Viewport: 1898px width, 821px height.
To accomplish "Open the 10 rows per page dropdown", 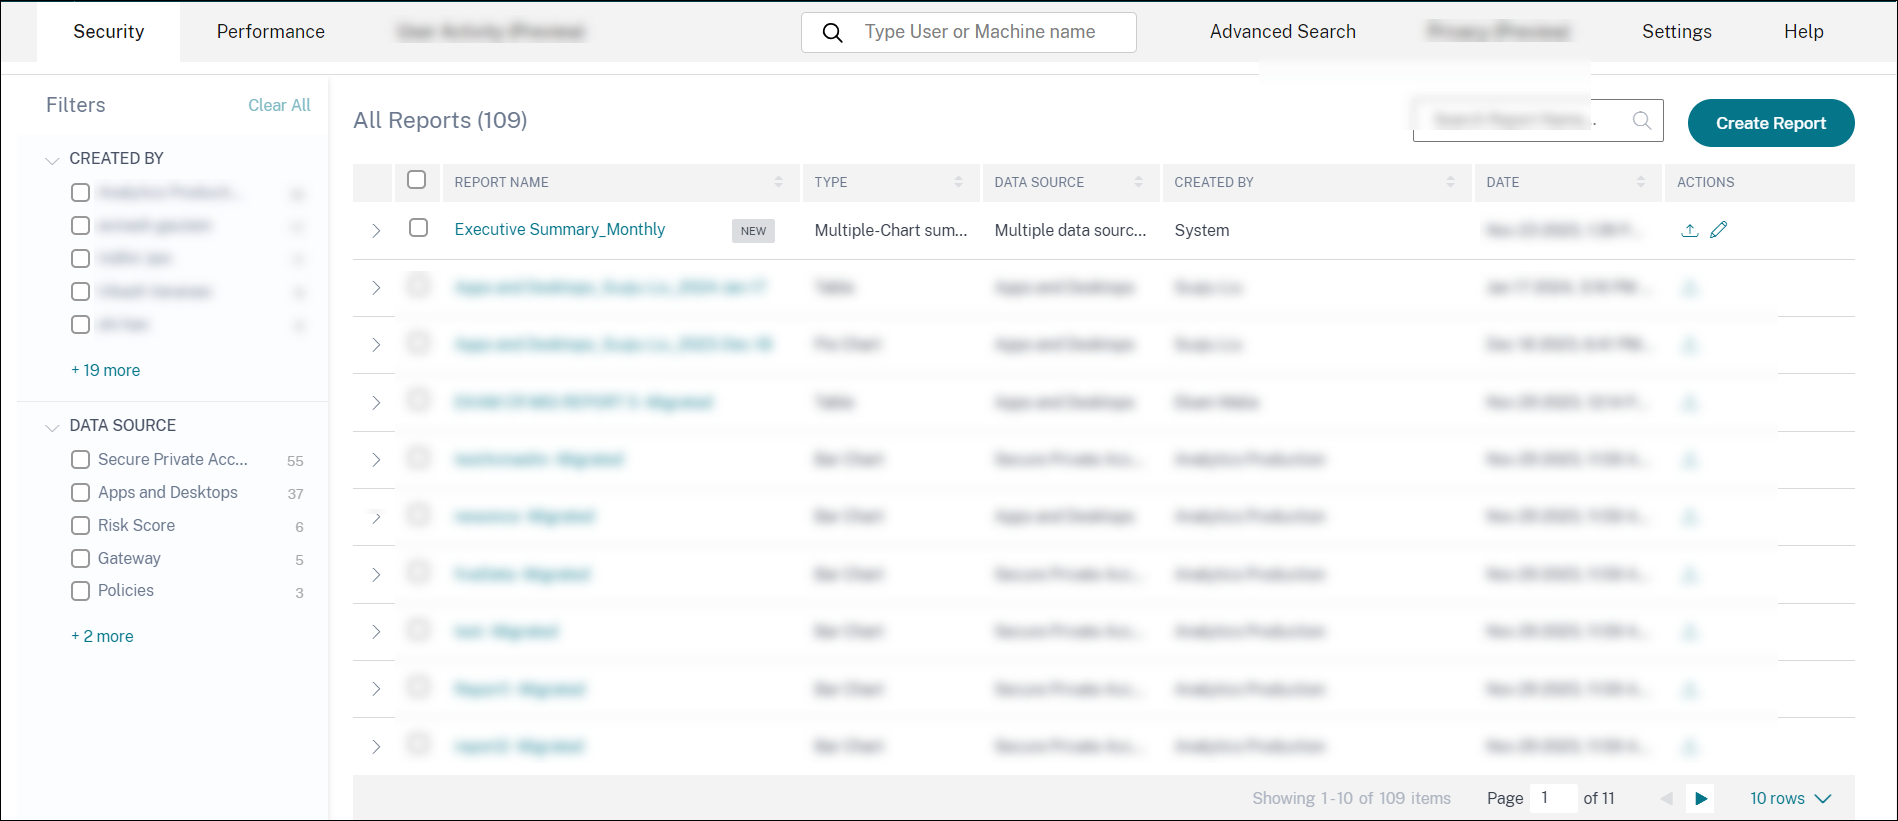I will tap(1789, 798).
